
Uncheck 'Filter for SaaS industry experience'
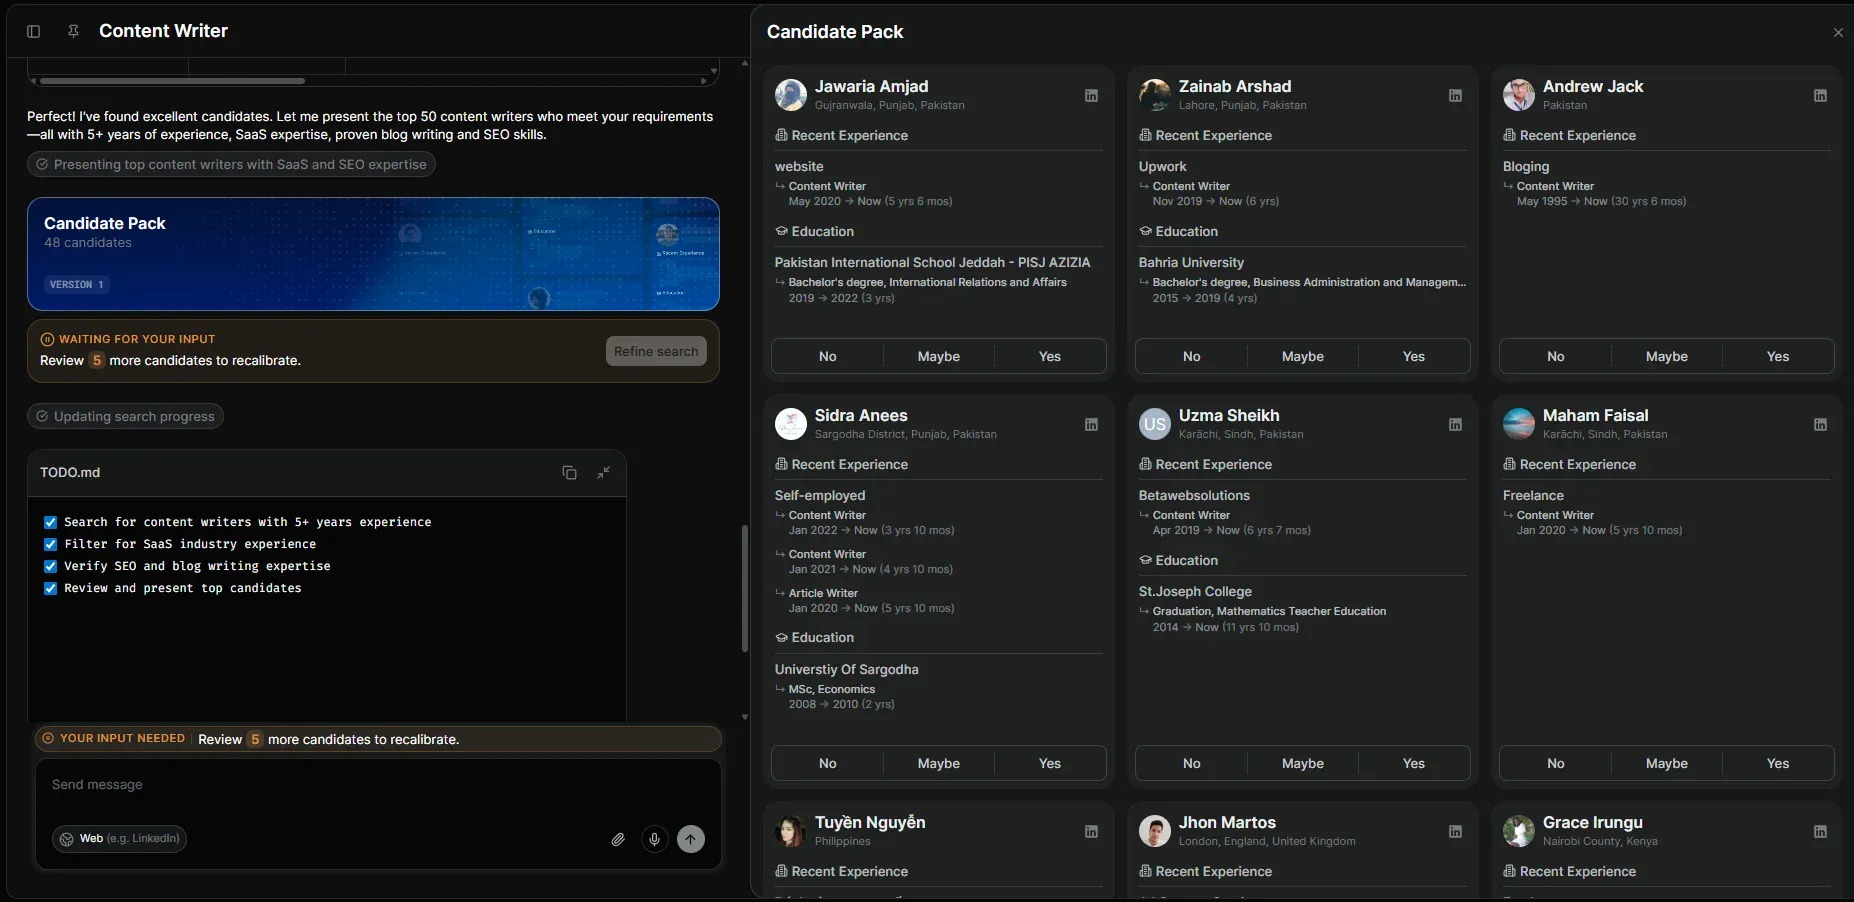point(49,544)
